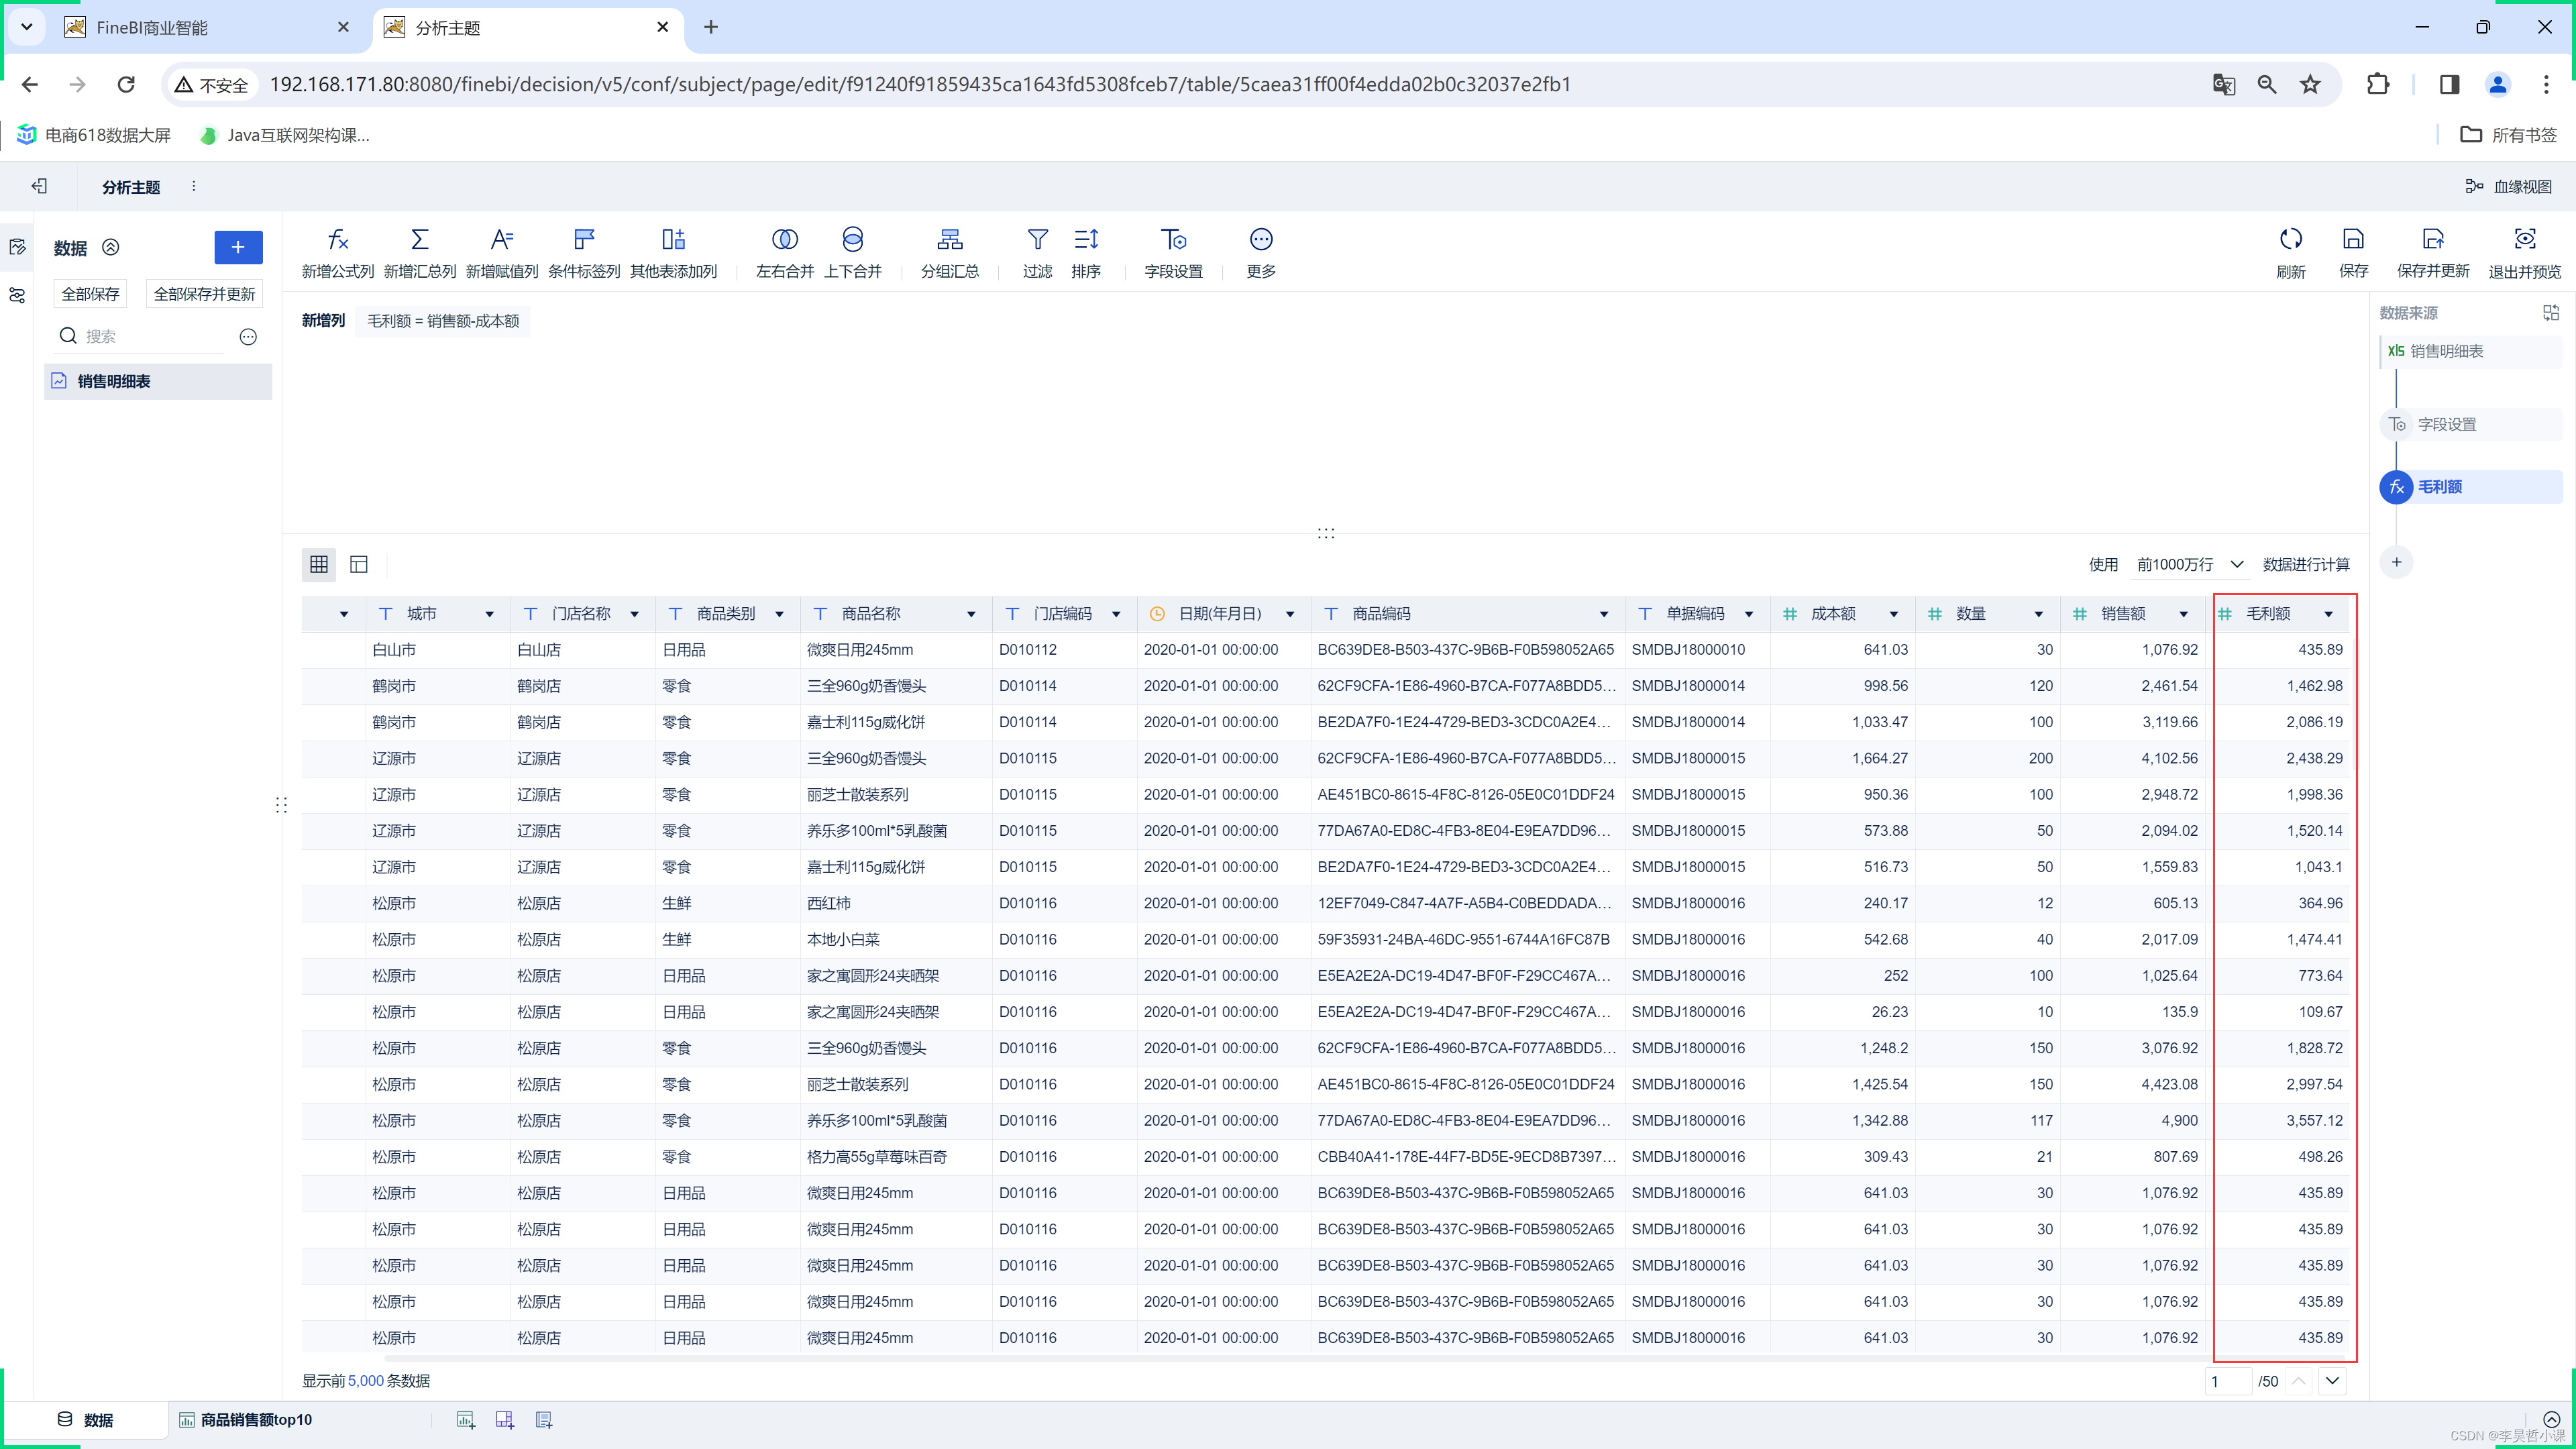This screenshot has height=1449, width=2576.
Task: Open the 新增赋值列 assignment column tool
Action: (x=502, y=253)
